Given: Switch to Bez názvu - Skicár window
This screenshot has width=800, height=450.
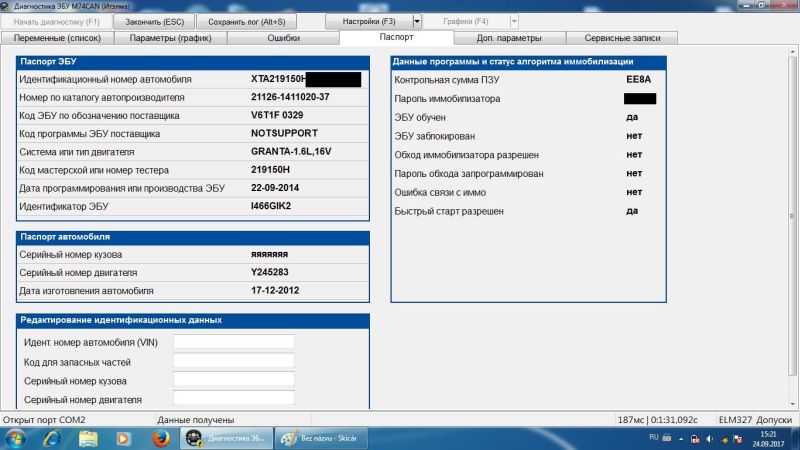Looking at the screenshot, I should click(x=322, y=438).
